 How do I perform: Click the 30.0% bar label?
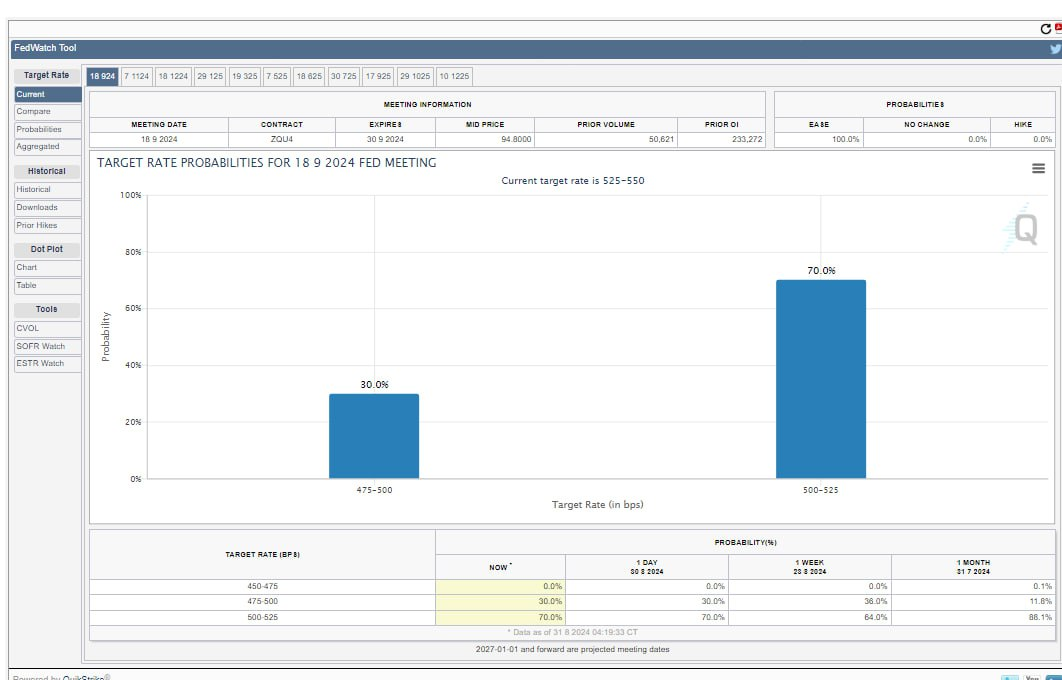(374, 385)
